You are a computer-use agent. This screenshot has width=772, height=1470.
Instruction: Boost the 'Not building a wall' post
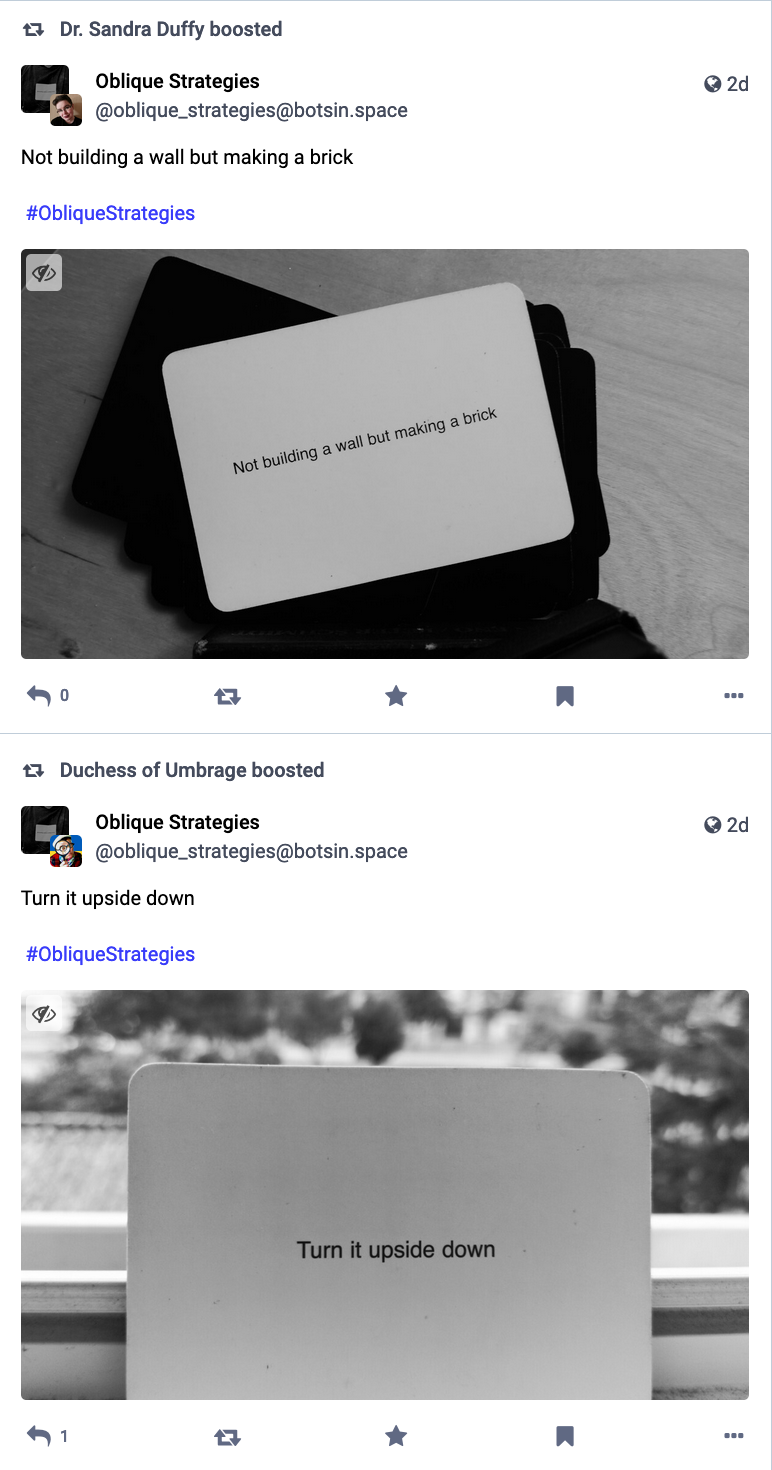pos(228,696)
